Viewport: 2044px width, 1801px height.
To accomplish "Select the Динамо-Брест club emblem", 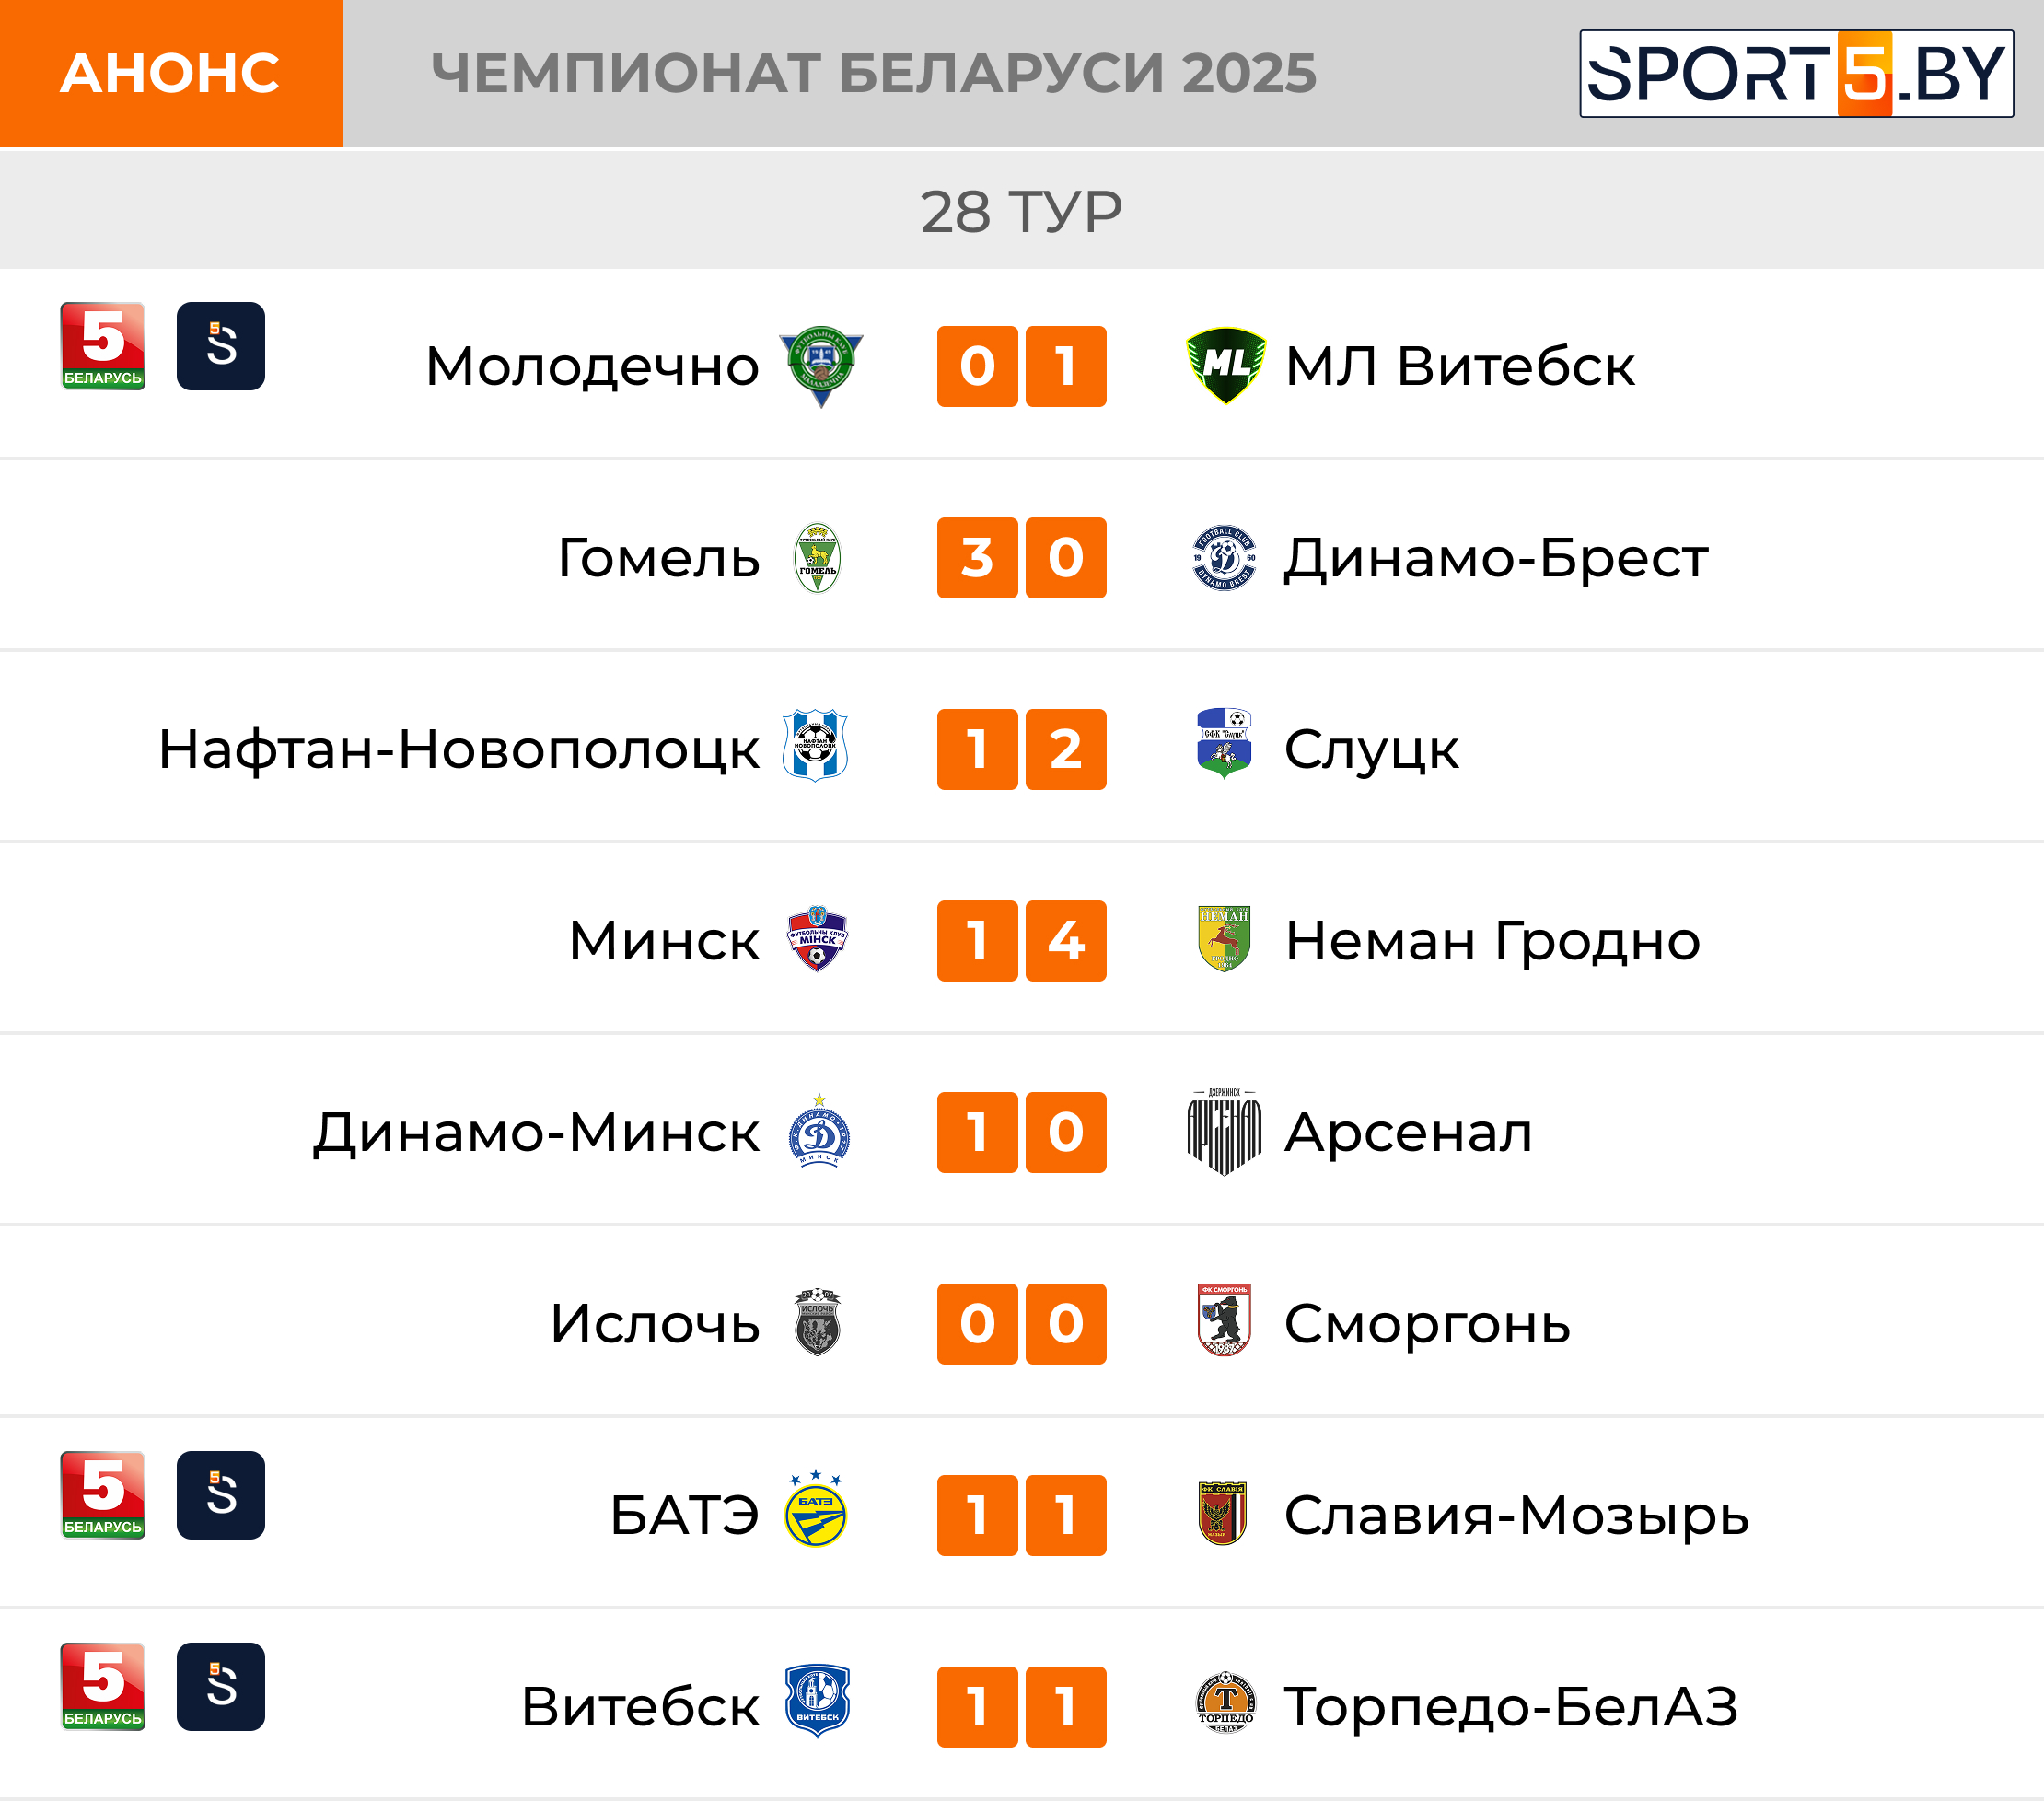I will 1224,558.
